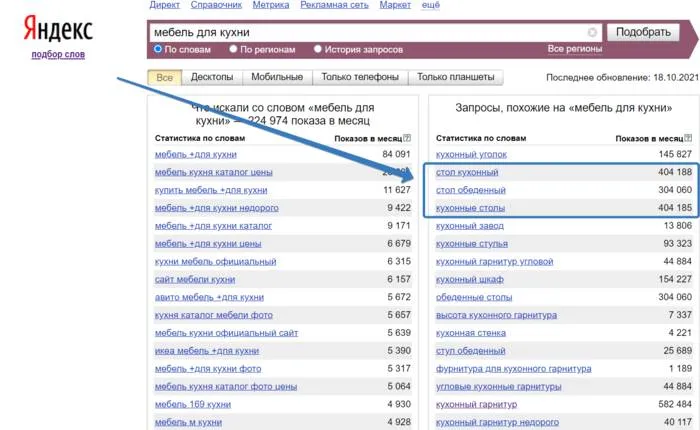Open the 'Директ' link in top bar
Image resolution: width=700 pixels, height=430 pixels.
165,6
